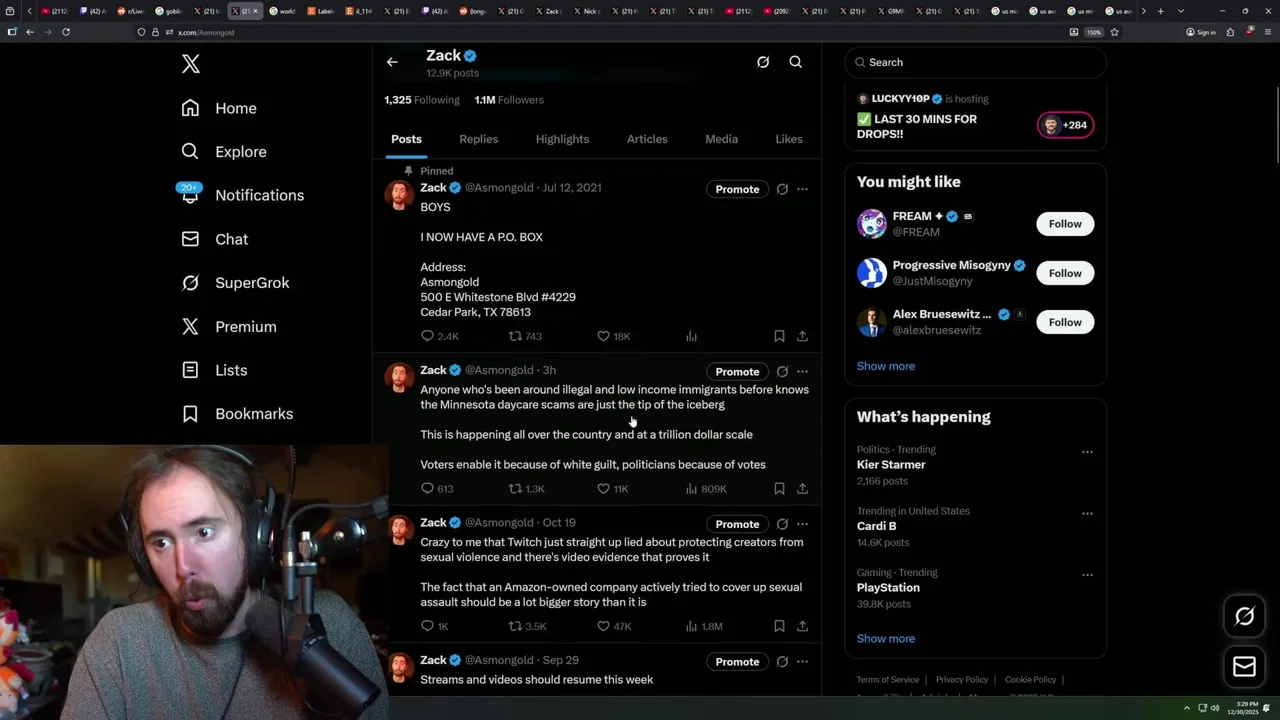Join LUCKYY10P live space +284
This screenshot has width=1280, height=720.
coord(1066,125)
